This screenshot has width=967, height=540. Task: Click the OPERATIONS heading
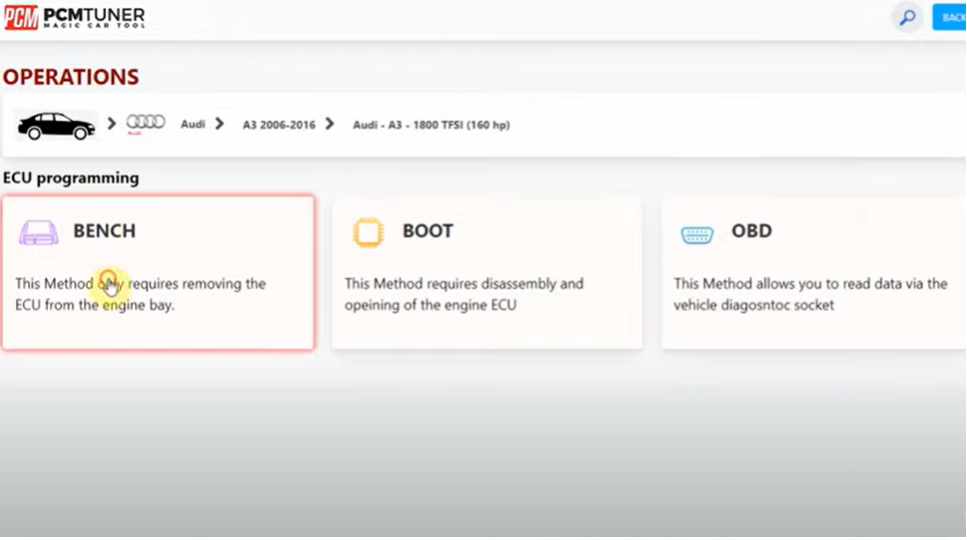tap(71, 77)
